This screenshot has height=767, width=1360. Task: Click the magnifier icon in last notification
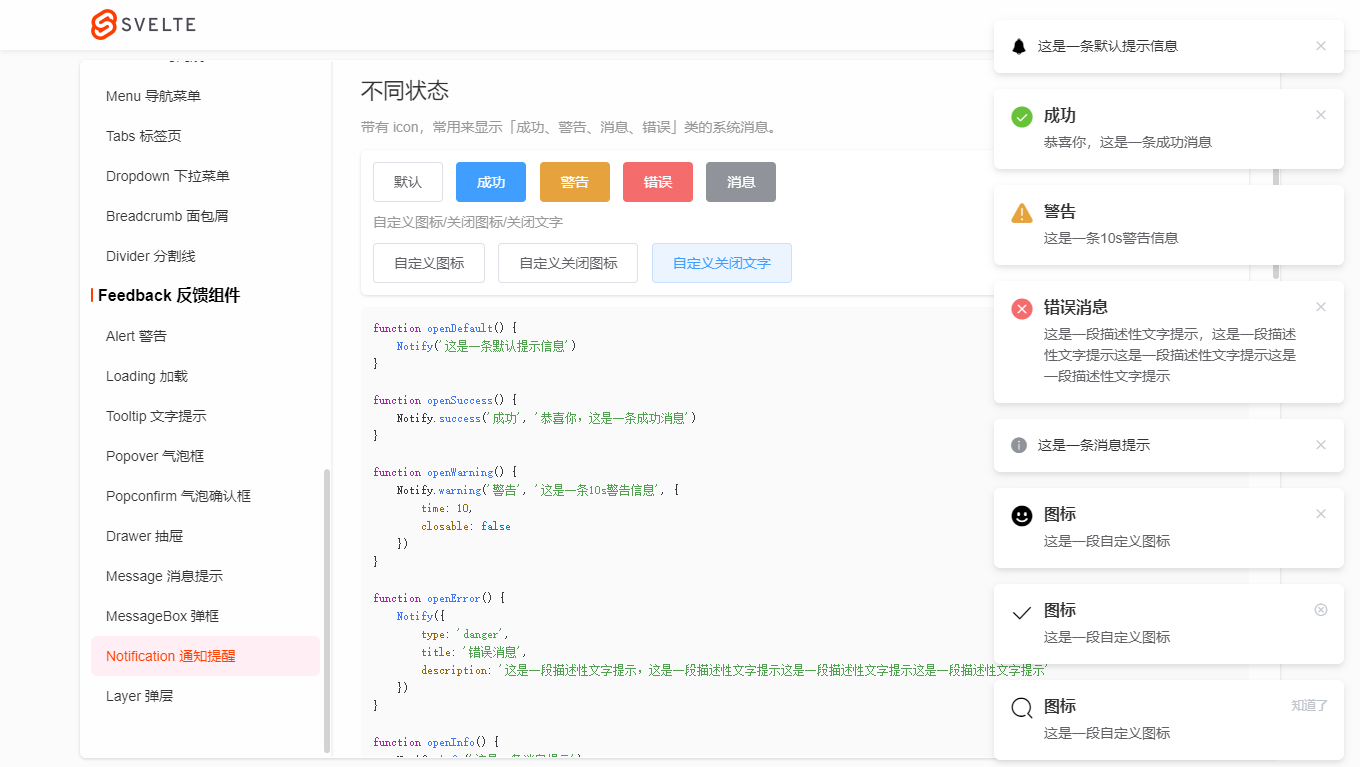click(1022, 708)
